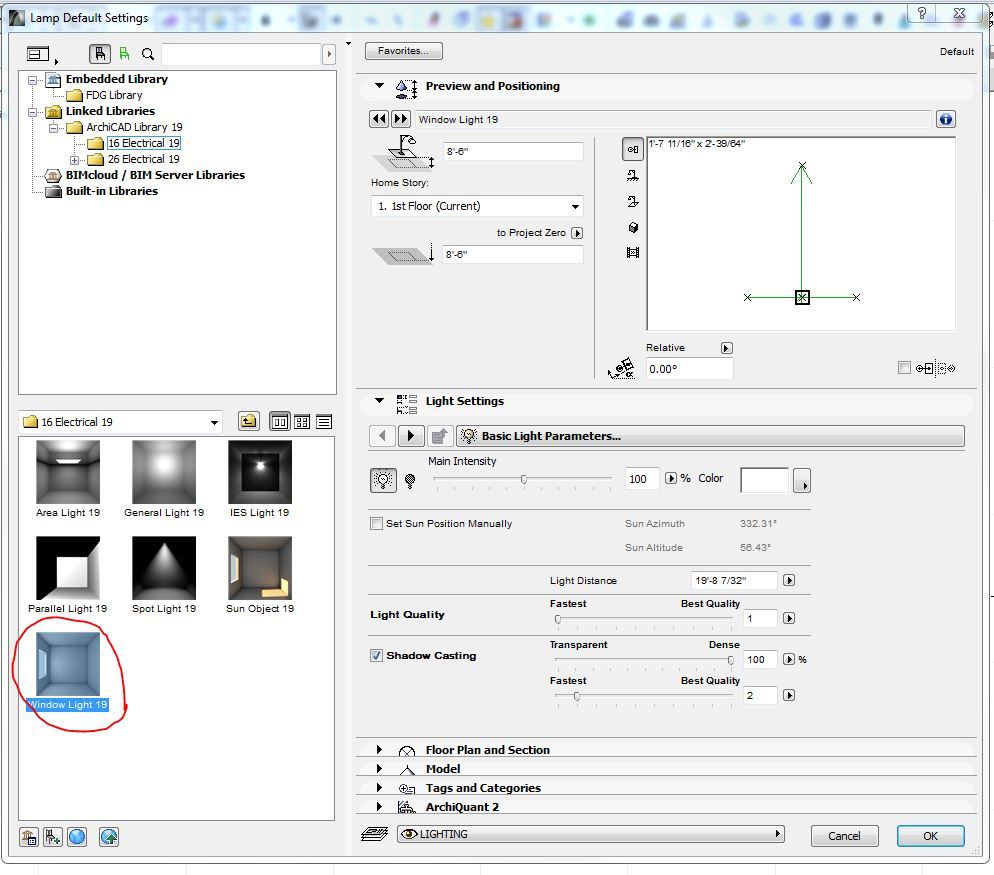Select the 3D view preview icon
The height and width of the screenshot is (875, 994).
pyautogui.click(x=633, y=228)
